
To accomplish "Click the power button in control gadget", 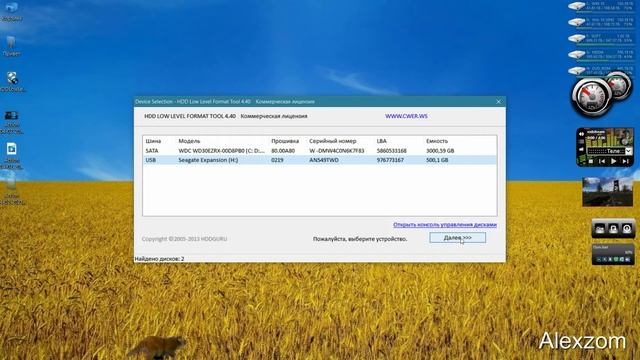I will [627, 229].
